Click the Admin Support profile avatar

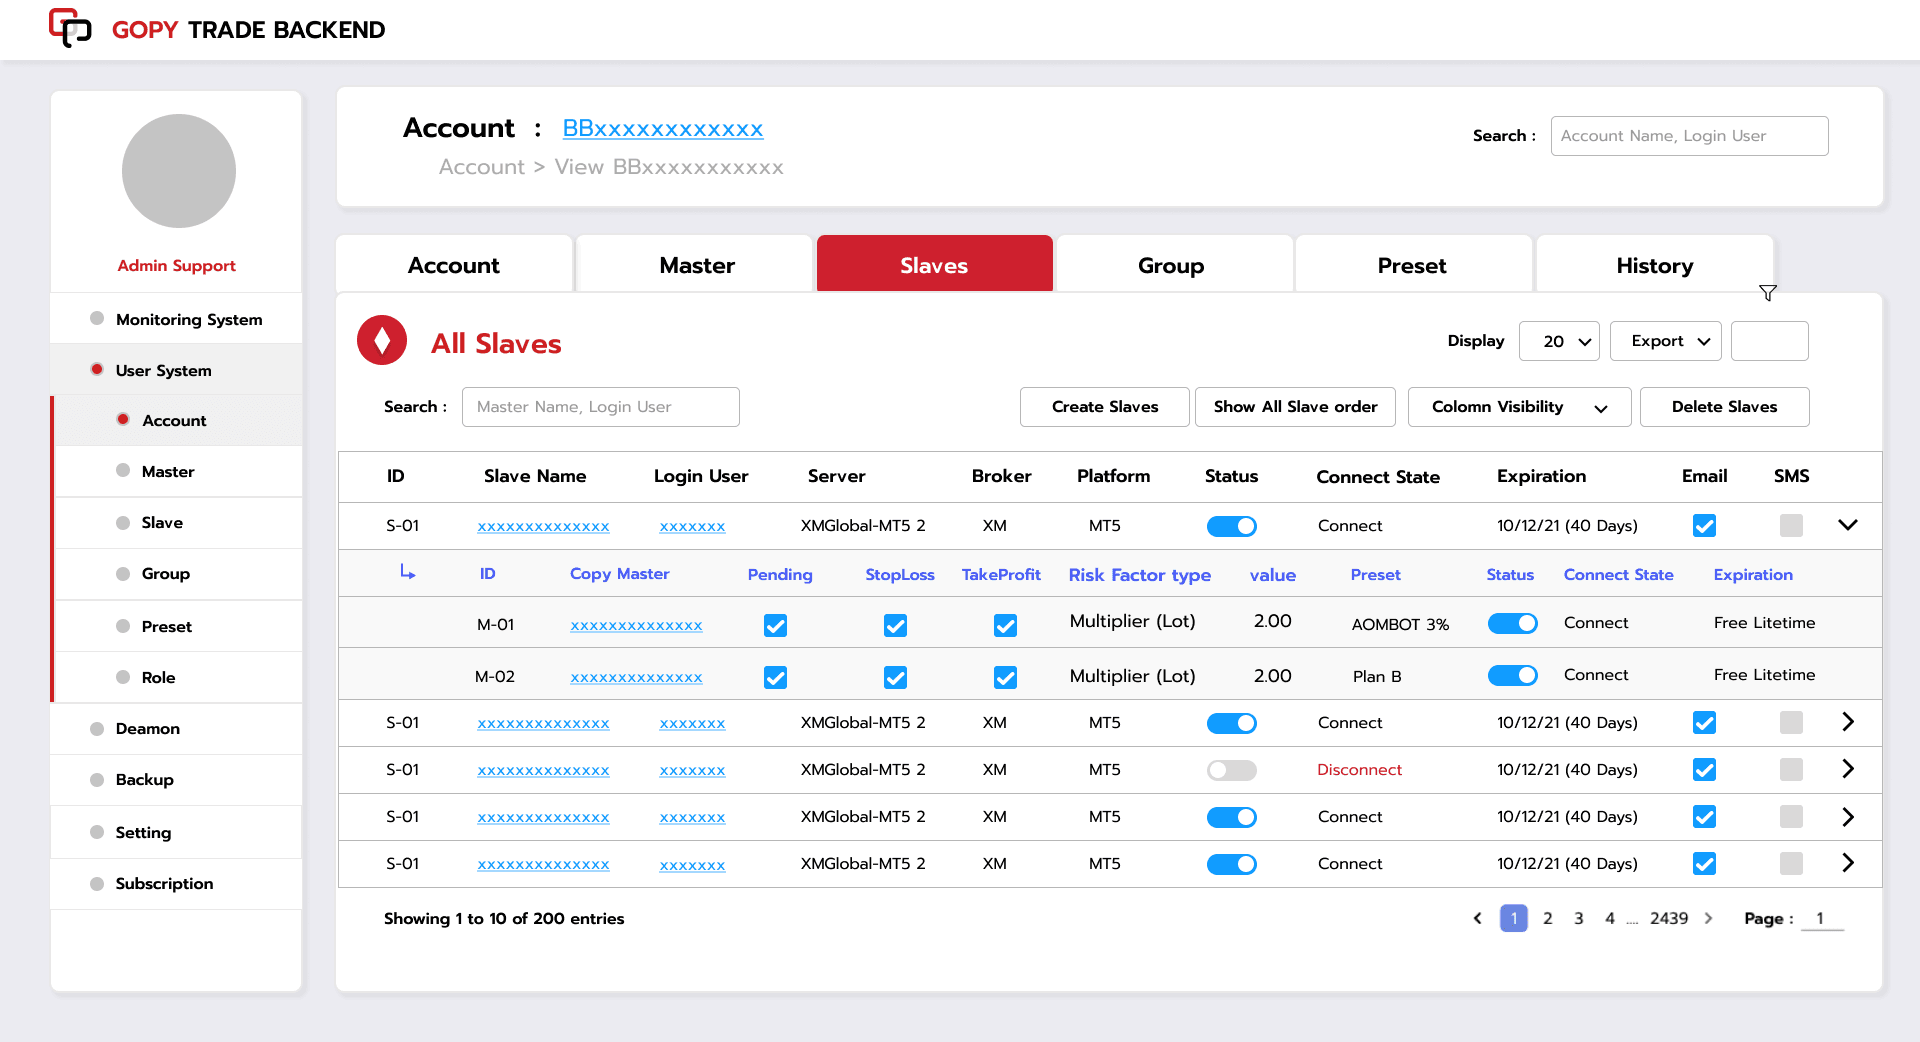(x=177, y=171)
